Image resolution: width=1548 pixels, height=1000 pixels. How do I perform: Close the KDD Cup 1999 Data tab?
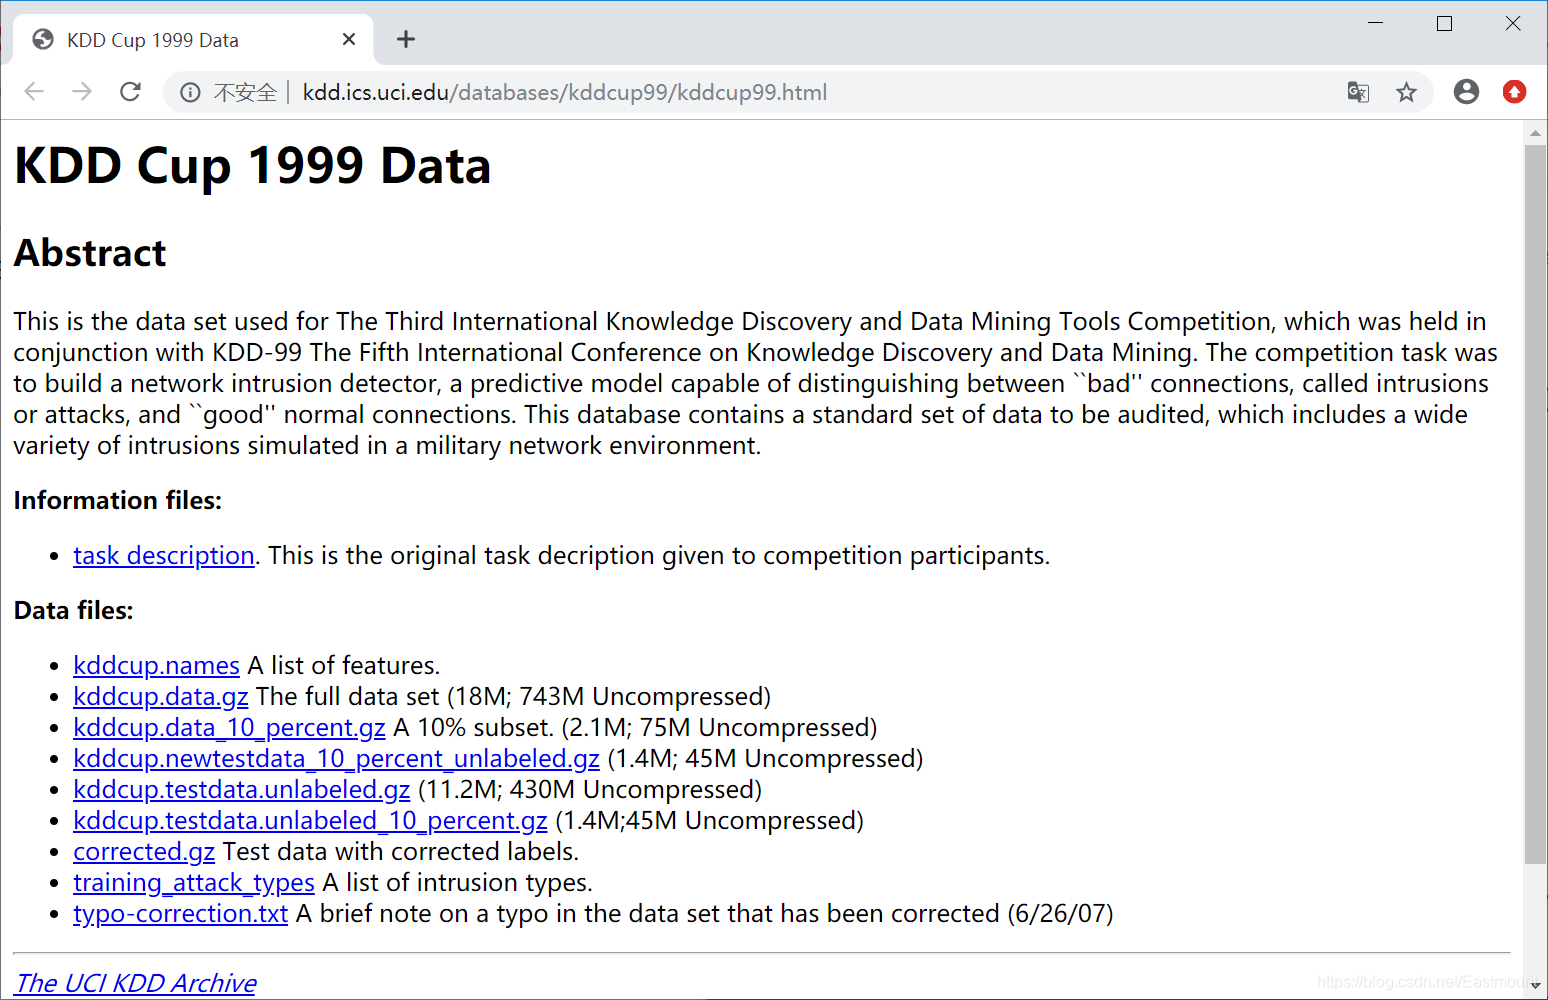pyautogui.click(x=349, y=40)
